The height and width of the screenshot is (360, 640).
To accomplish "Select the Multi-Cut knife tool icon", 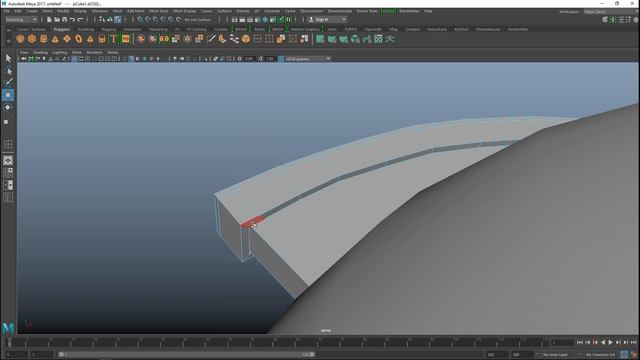I will [x=211, y=39].
